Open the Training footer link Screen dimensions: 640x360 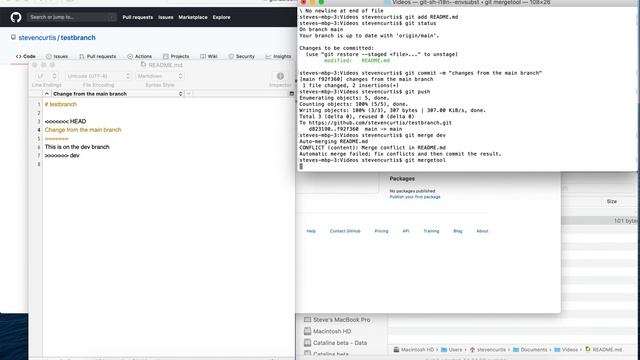[431, 231]
